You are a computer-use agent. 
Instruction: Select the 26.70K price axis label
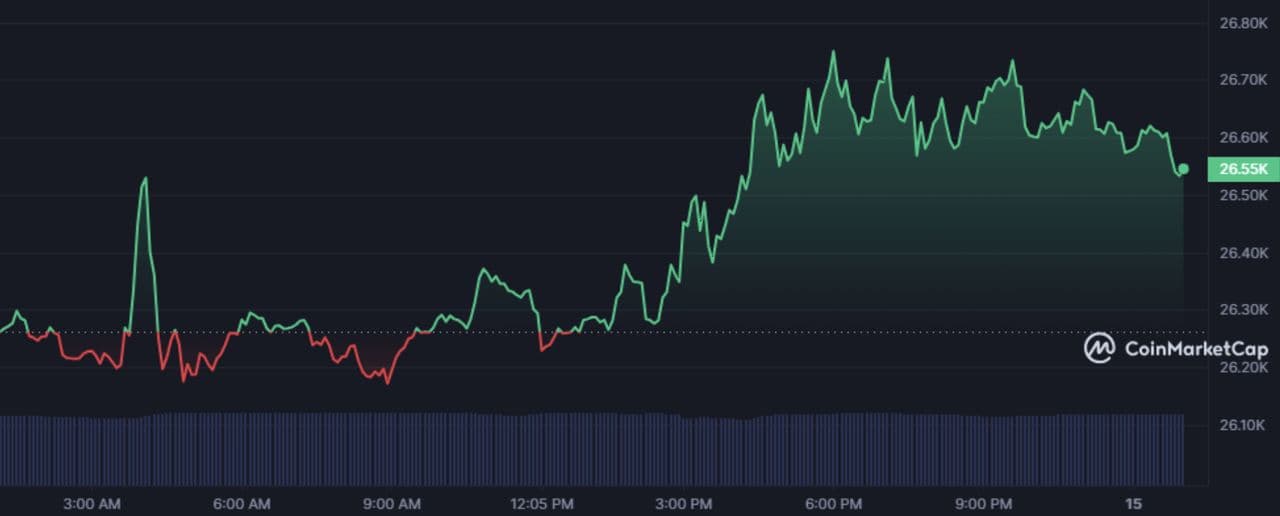(x=1243, y=79)
